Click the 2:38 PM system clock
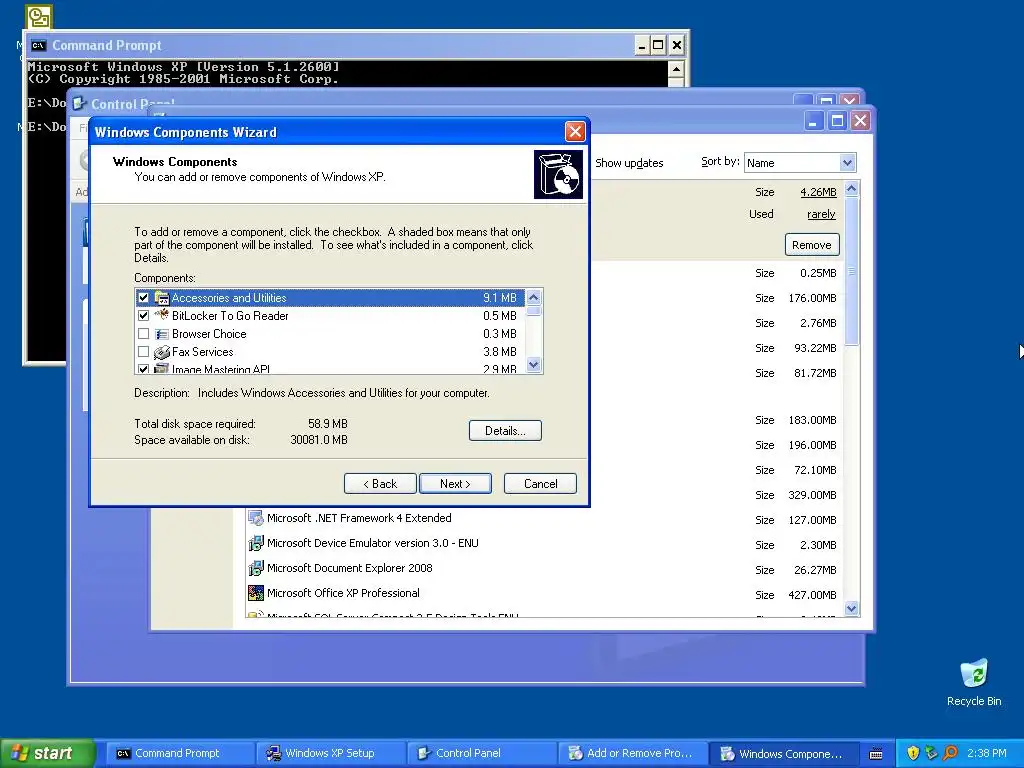 click(x=987, y=753)
